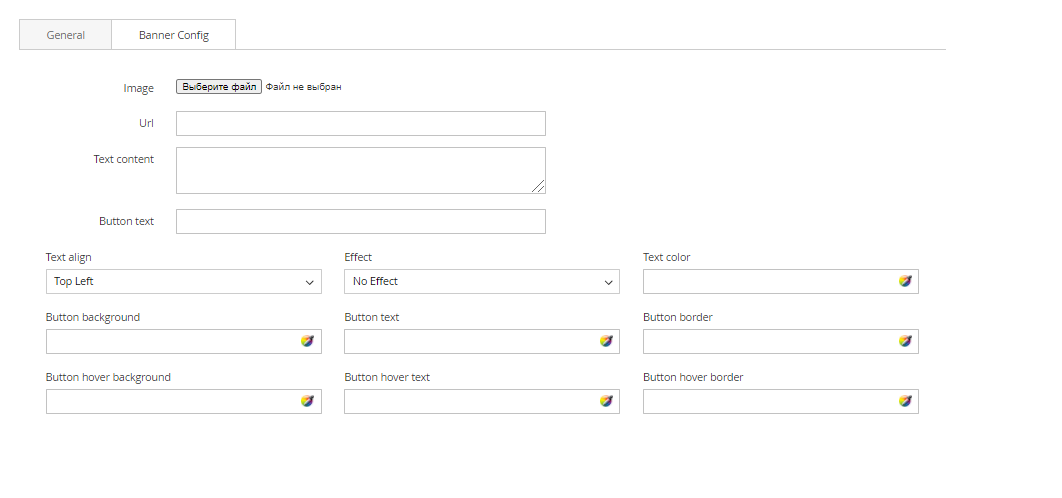
Task: Click the Button hover background color picker icon
Action: [308, 401]
